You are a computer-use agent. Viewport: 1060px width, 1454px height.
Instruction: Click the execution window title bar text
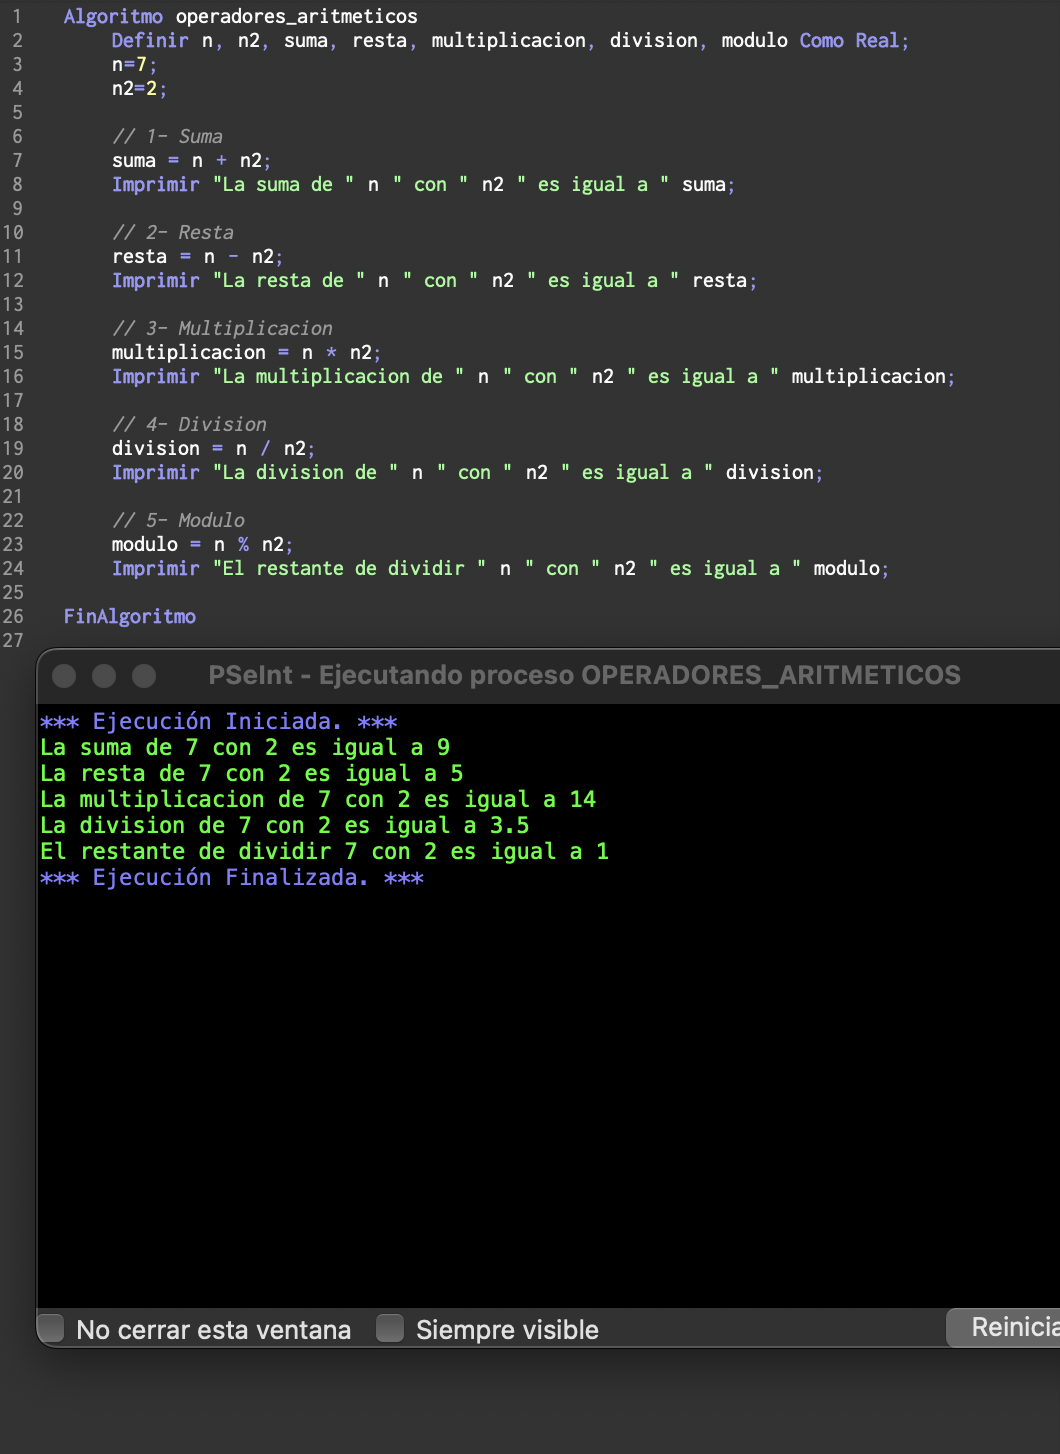(585, 676)
